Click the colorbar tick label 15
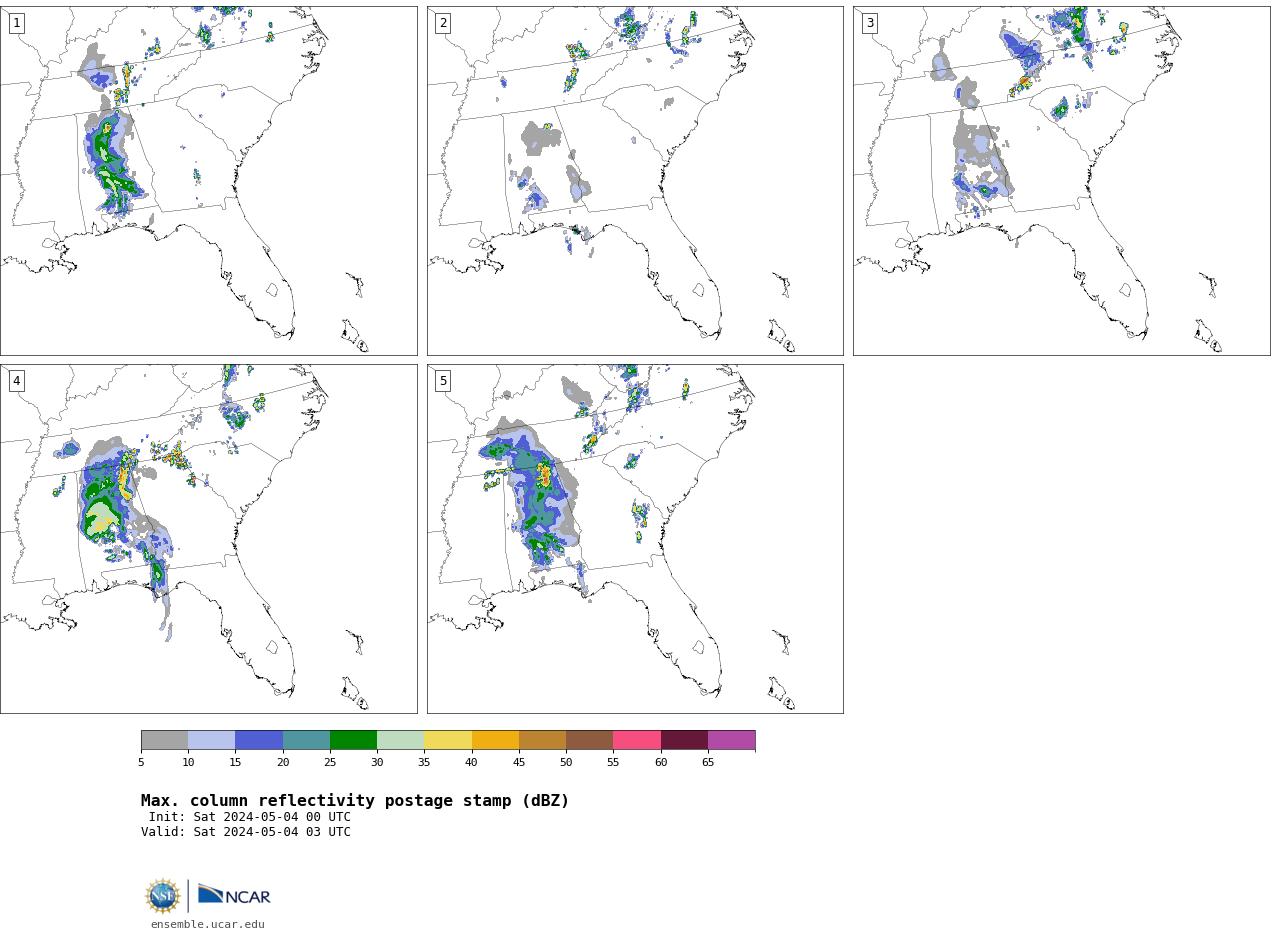The height and width of the screenshot is (936, 1280). coord(236,763)
